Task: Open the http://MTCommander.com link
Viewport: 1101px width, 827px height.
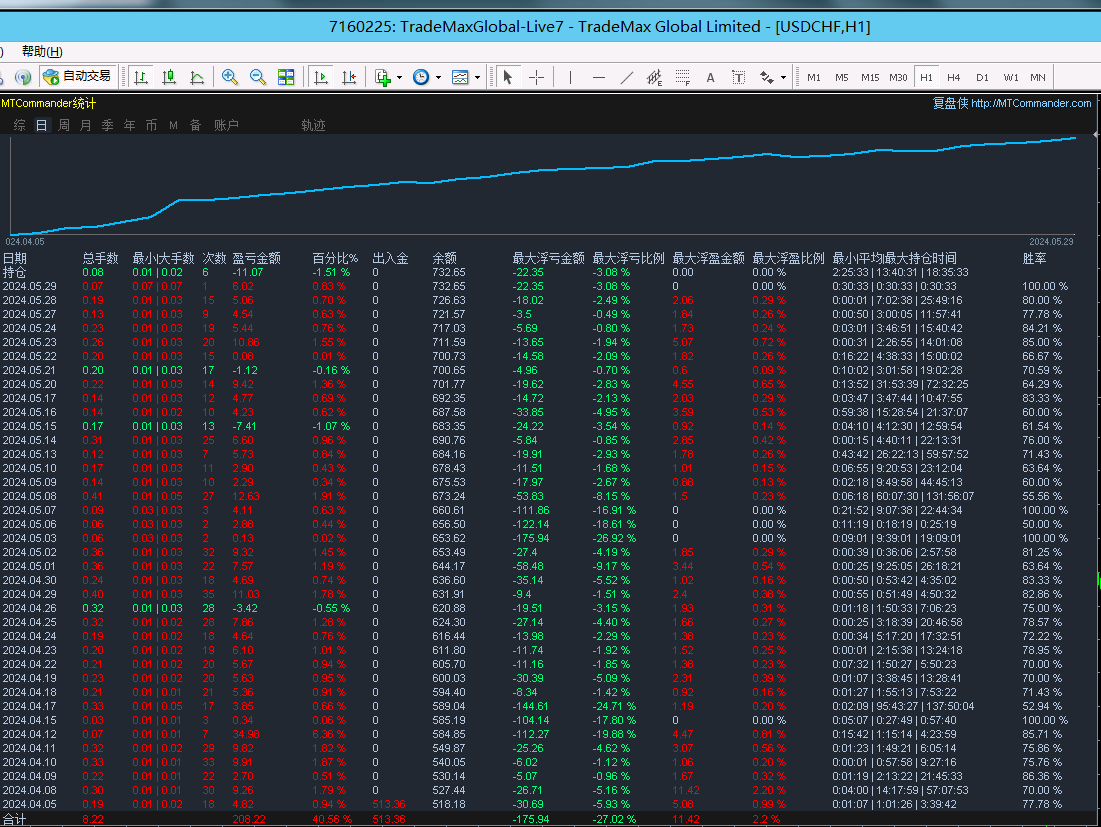Action: click(x=1031, y=103)
